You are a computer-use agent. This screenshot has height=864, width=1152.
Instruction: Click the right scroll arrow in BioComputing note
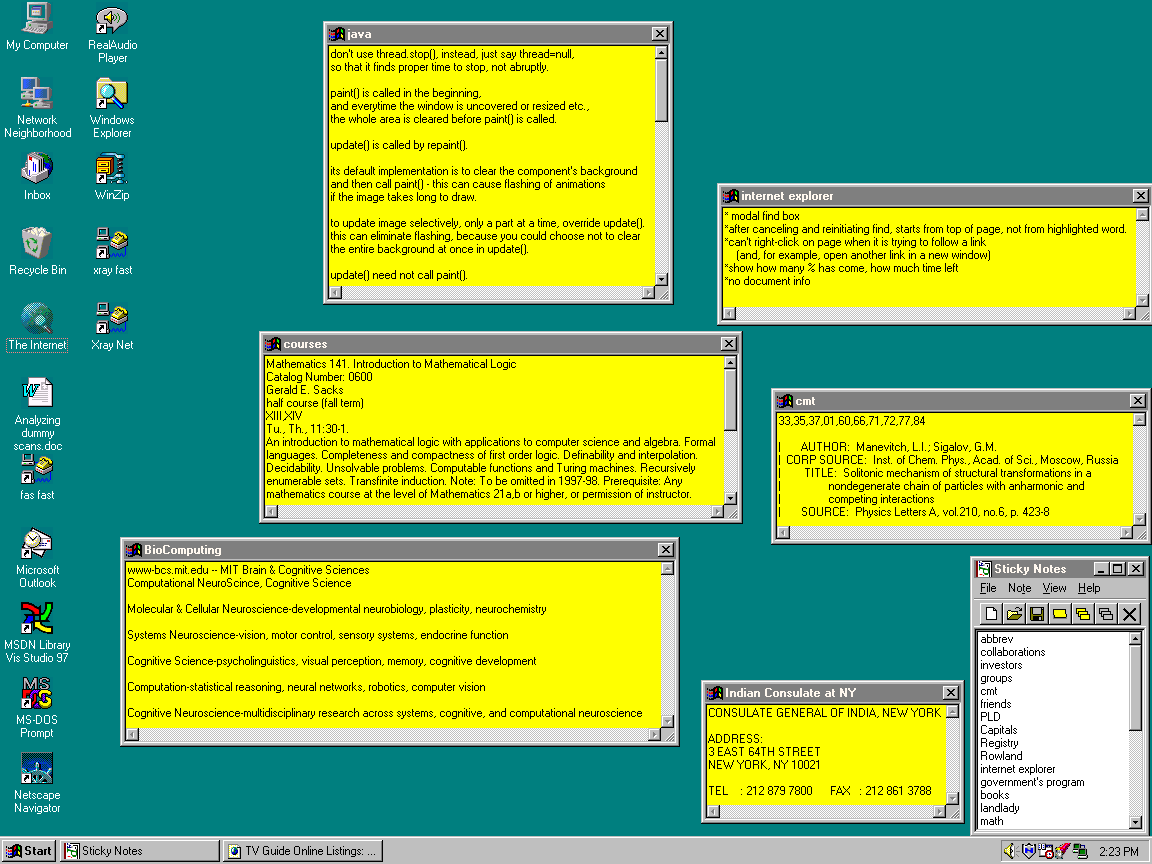655,734
